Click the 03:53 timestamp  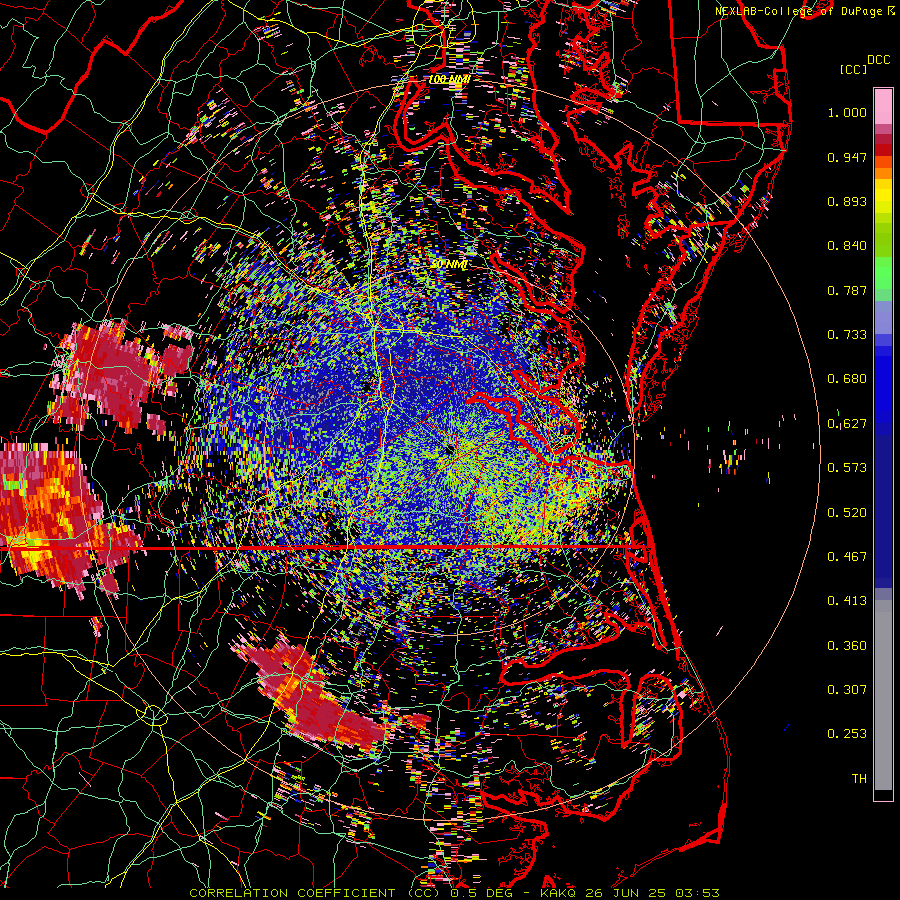click(699, 893)
